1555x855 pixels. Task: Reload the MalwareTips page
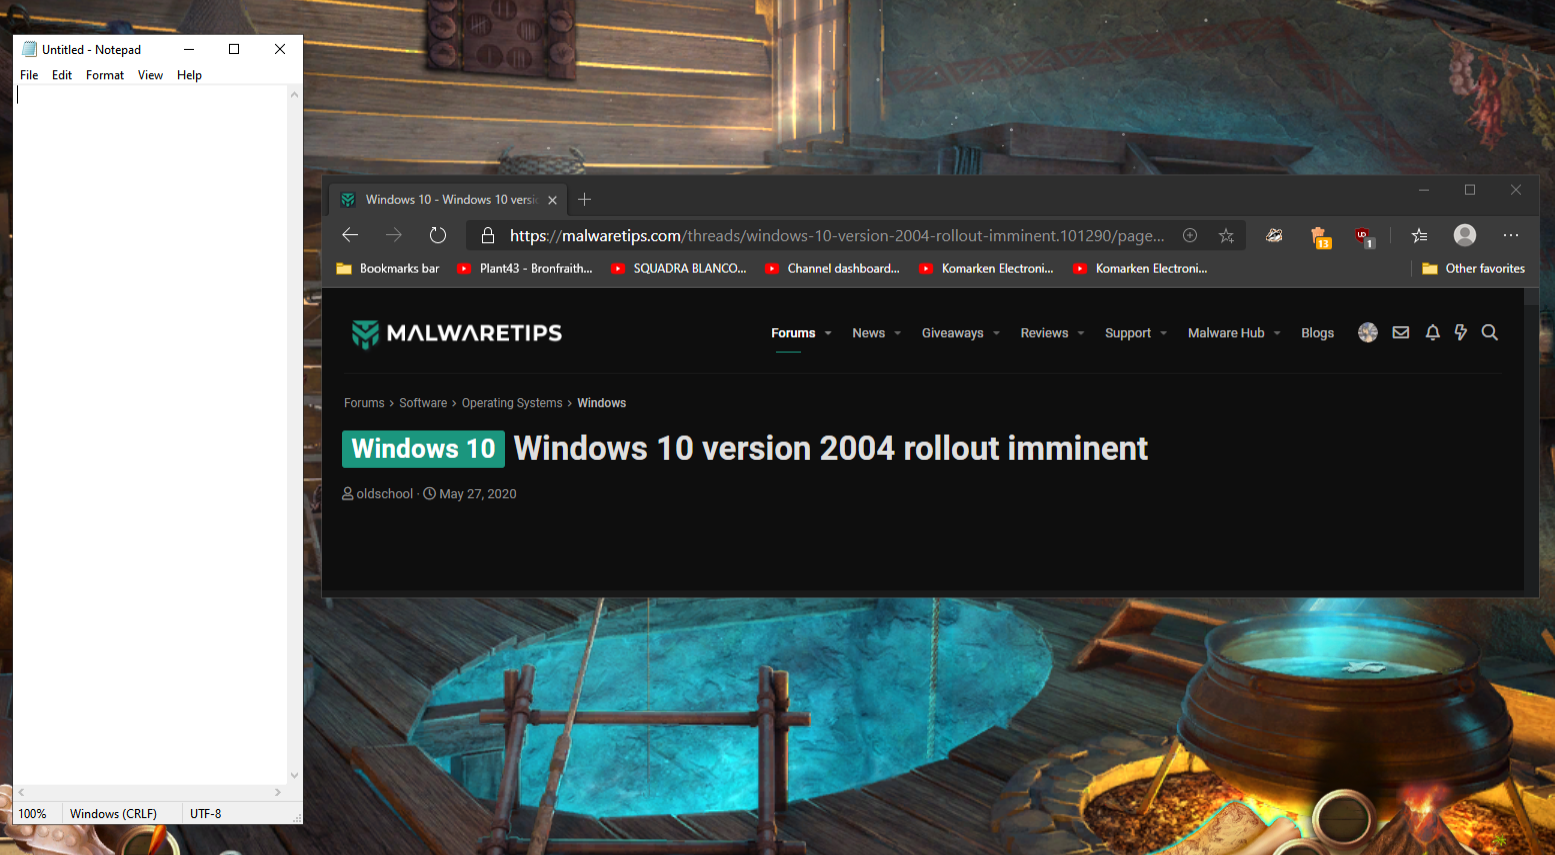438,235
